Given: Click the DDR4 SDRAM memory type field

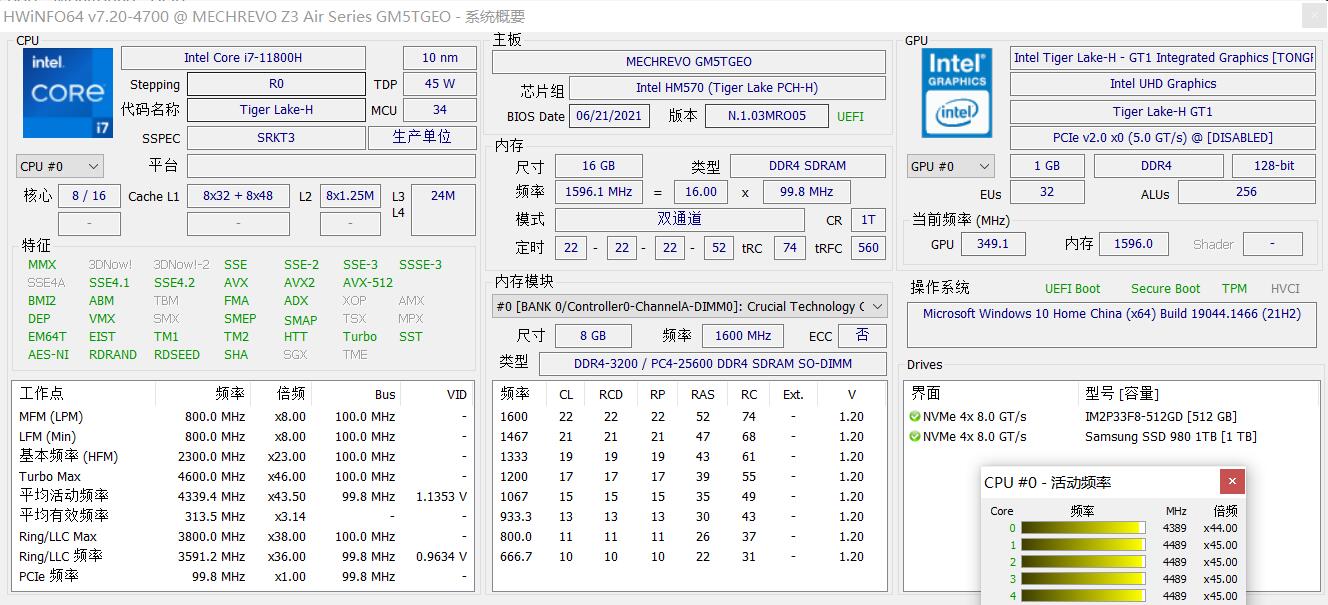Looking at the screenshot, I should click(808, 166).
